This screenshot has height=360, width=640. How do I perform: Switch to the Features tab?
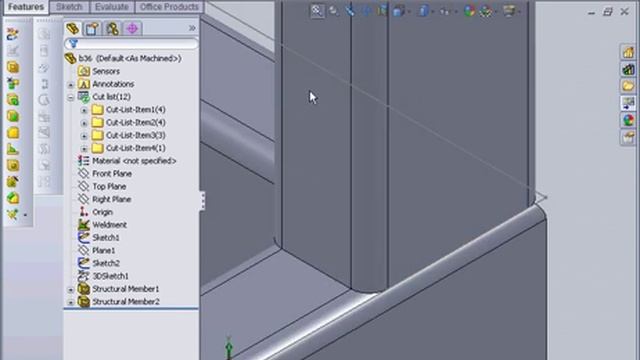coord(26,7)
